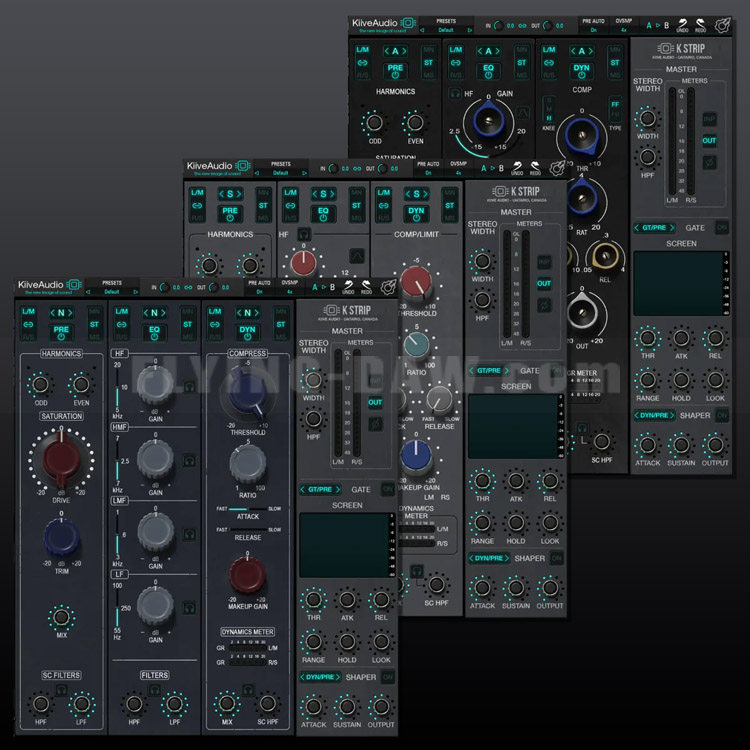
Task: Select ST mode in middle S-model DYN module
Action: [450, 206]
